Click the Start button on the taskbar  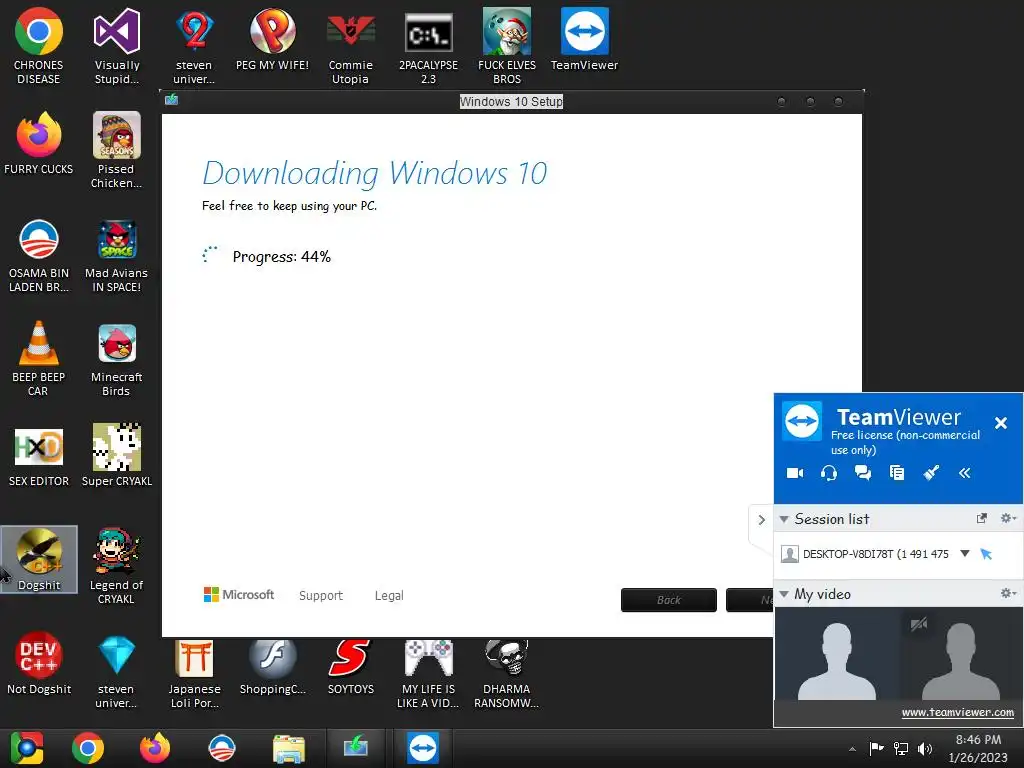[27, 748]
